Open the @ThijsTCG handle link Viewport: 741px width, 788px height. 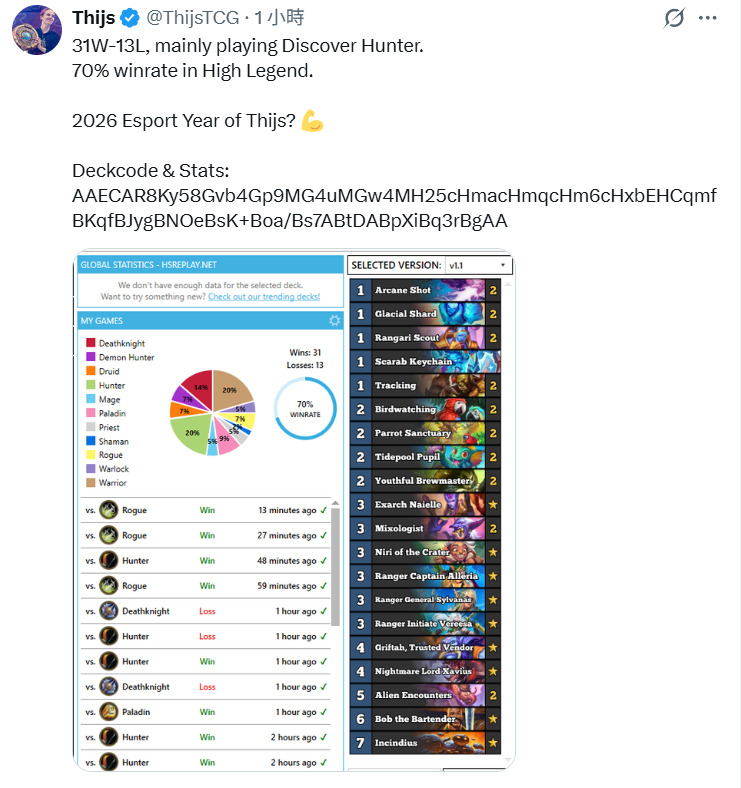pyautogui.click(x=193, y=18)
